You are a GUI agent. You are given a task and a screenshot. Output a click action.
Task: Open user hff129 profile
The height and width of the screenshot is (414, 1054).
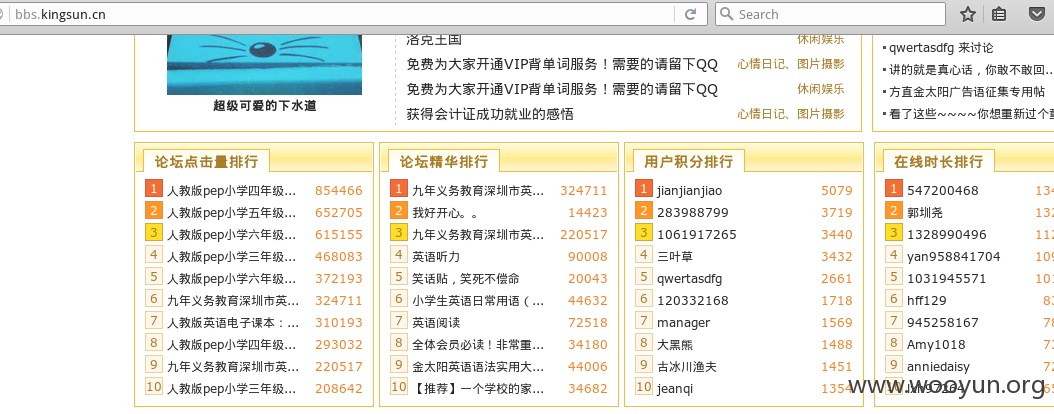coord(926,300)
